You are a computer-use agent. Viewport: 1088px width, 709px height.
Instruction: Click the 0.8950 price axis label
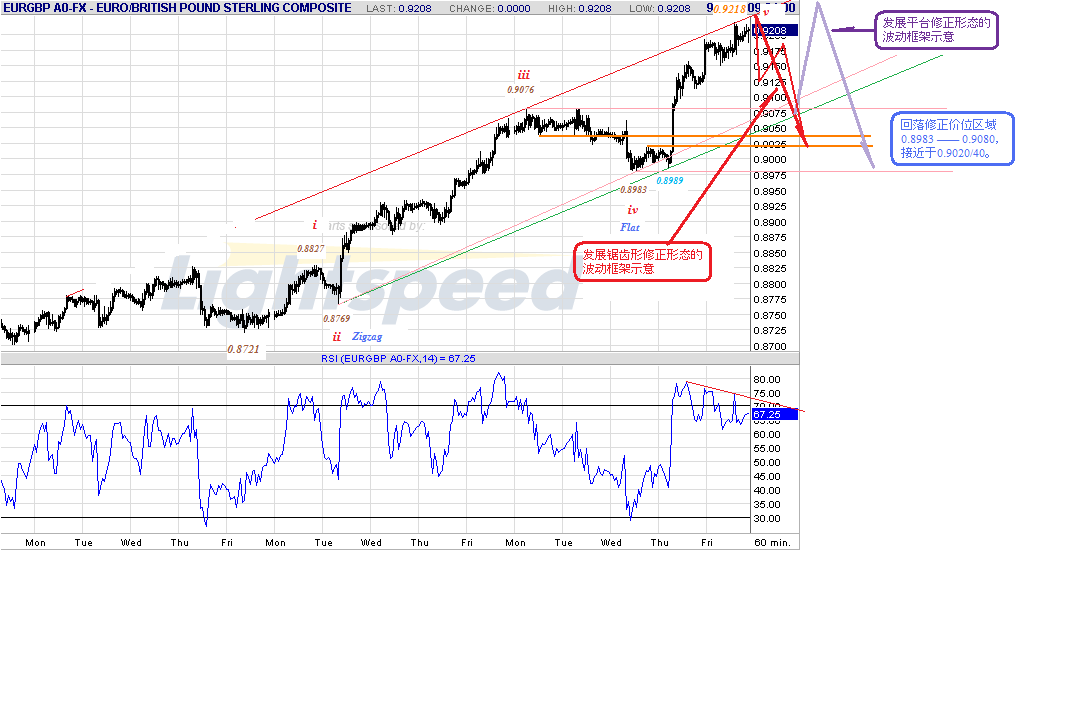770,191
